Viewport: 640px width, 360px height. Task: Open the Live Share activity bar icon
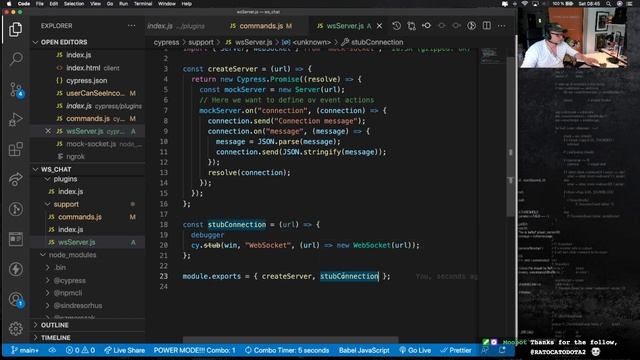click(16, 179)
